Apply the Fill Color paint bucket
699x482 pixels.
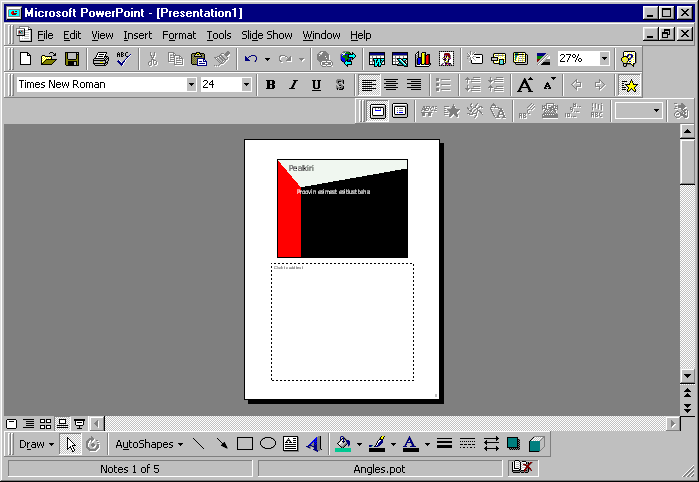344,444
